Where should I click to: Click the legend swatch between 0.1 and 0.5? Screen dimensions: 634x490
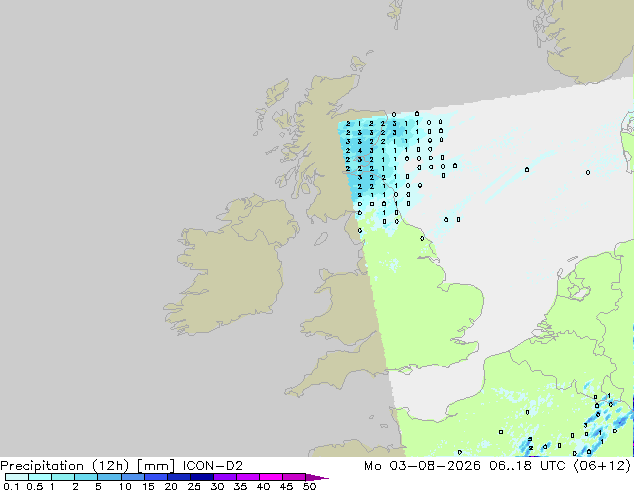click(17, 477)
